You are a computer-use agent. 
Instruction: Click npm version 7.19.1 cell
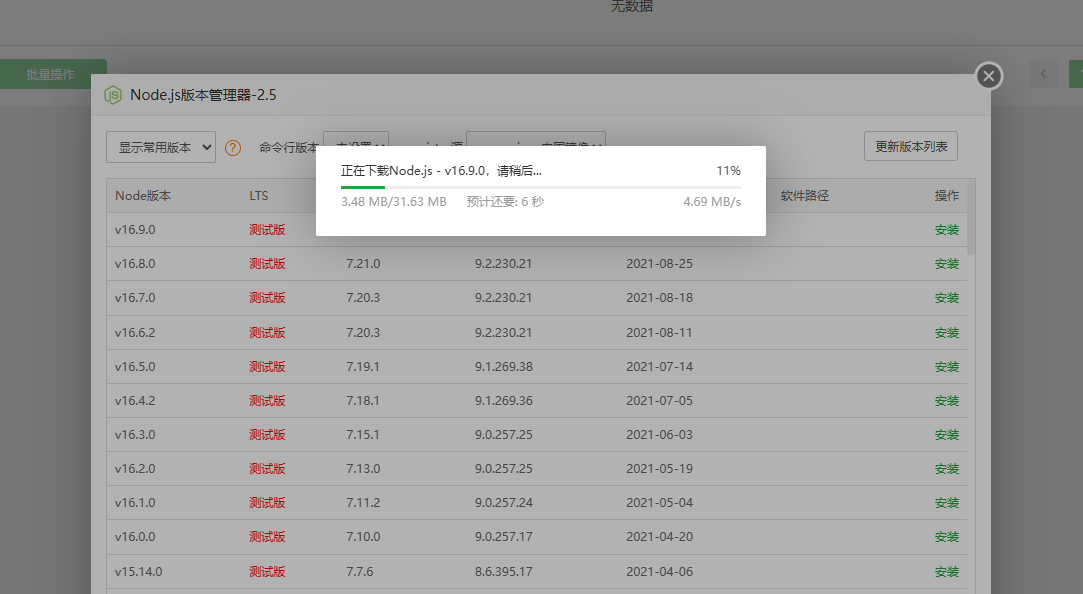pos(363,367)
